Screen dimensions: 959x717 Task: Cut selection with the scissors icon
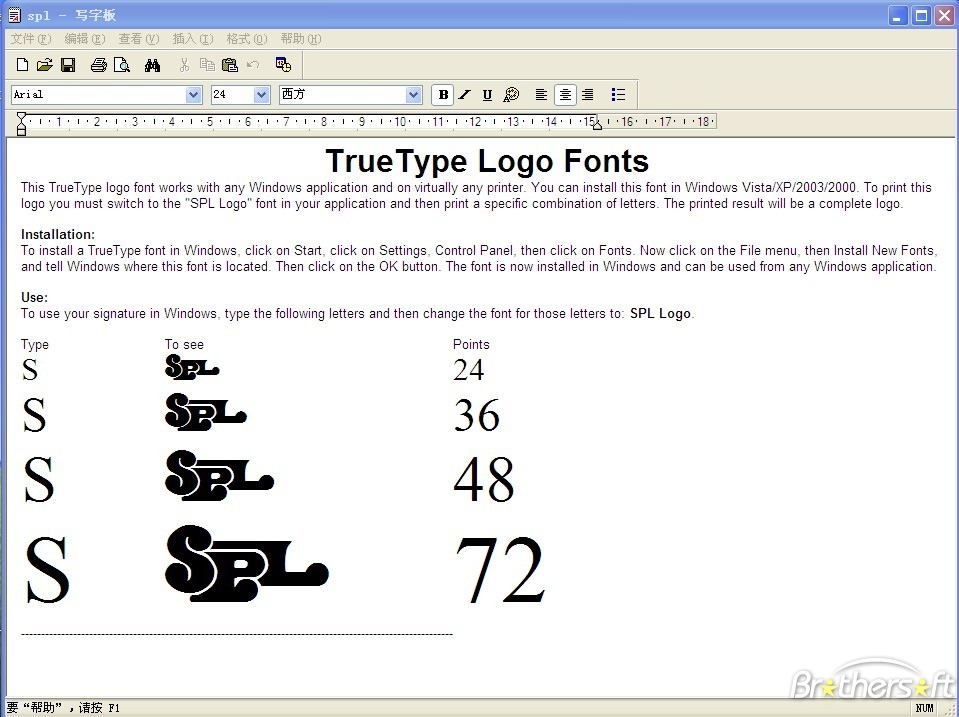click(184, 65)
